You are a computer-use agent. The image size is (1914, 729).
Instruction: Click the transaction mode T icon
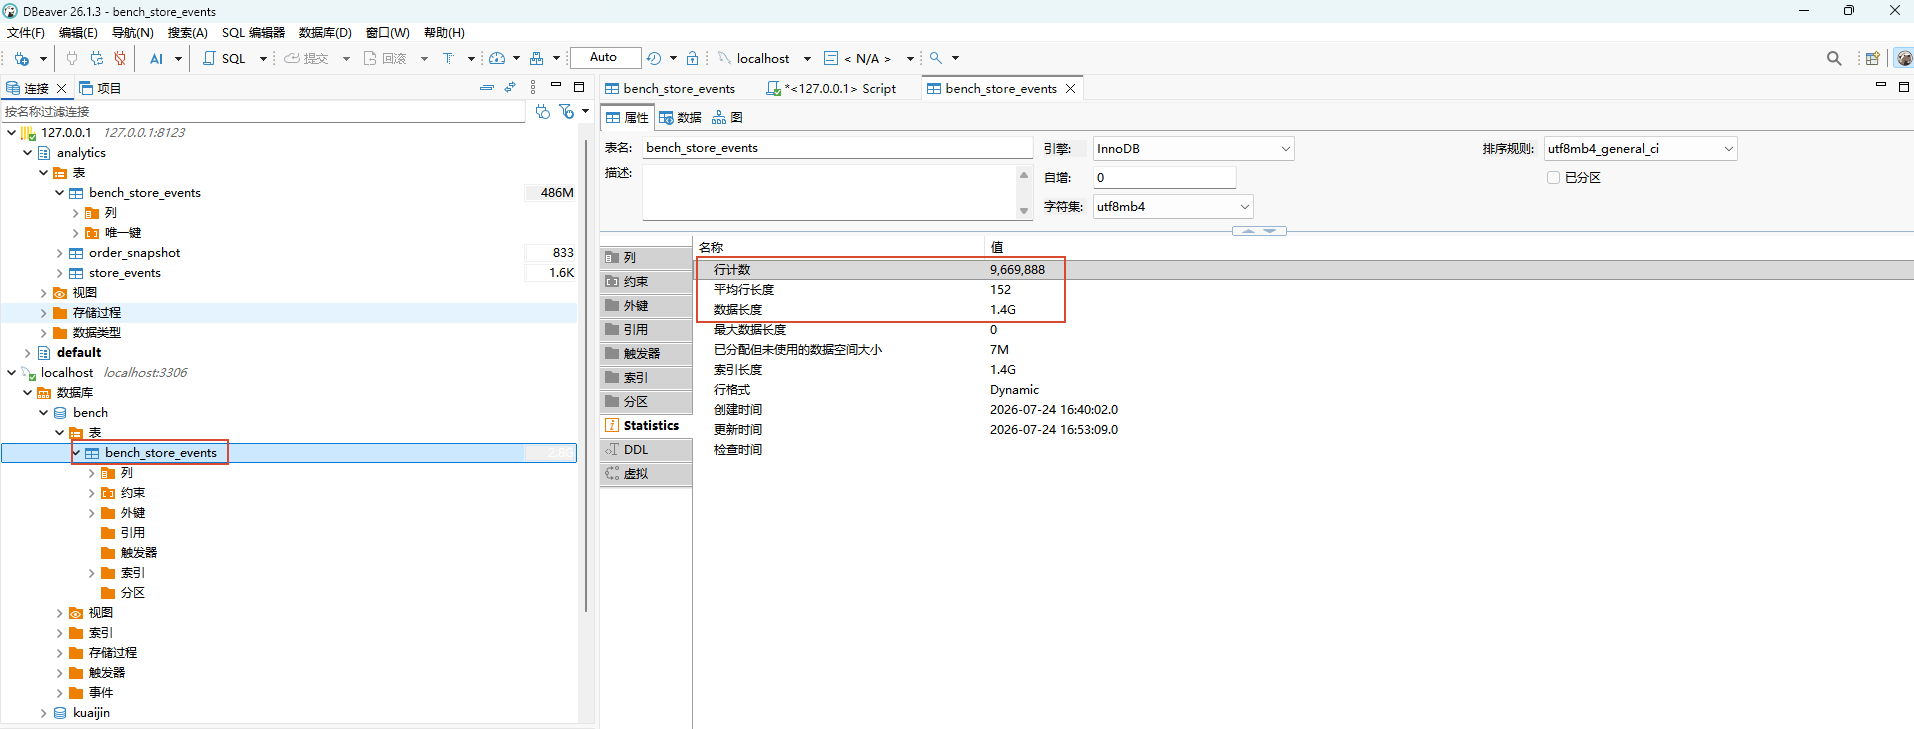[x=448, y=58]
